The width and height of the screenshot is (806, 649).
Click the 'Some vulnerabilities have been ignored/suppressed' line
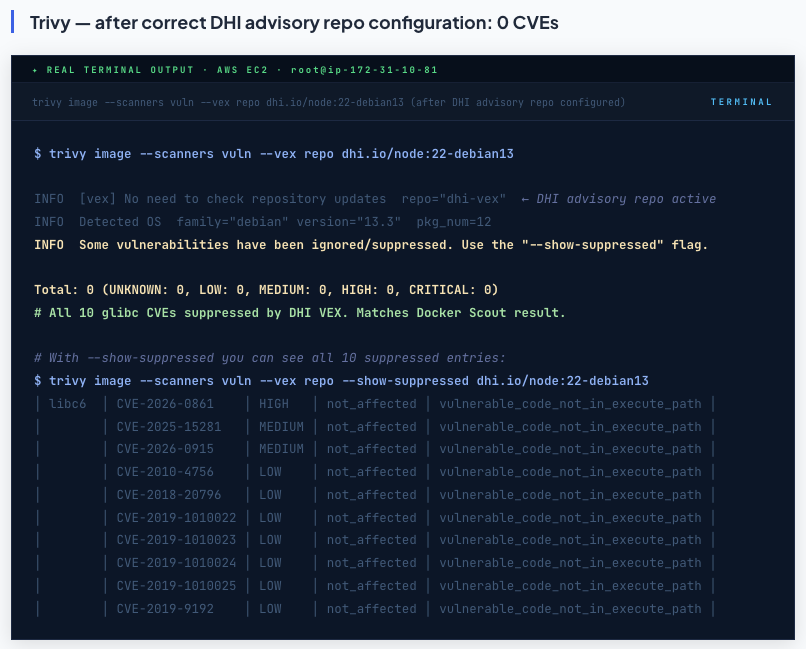coord(371,245)
